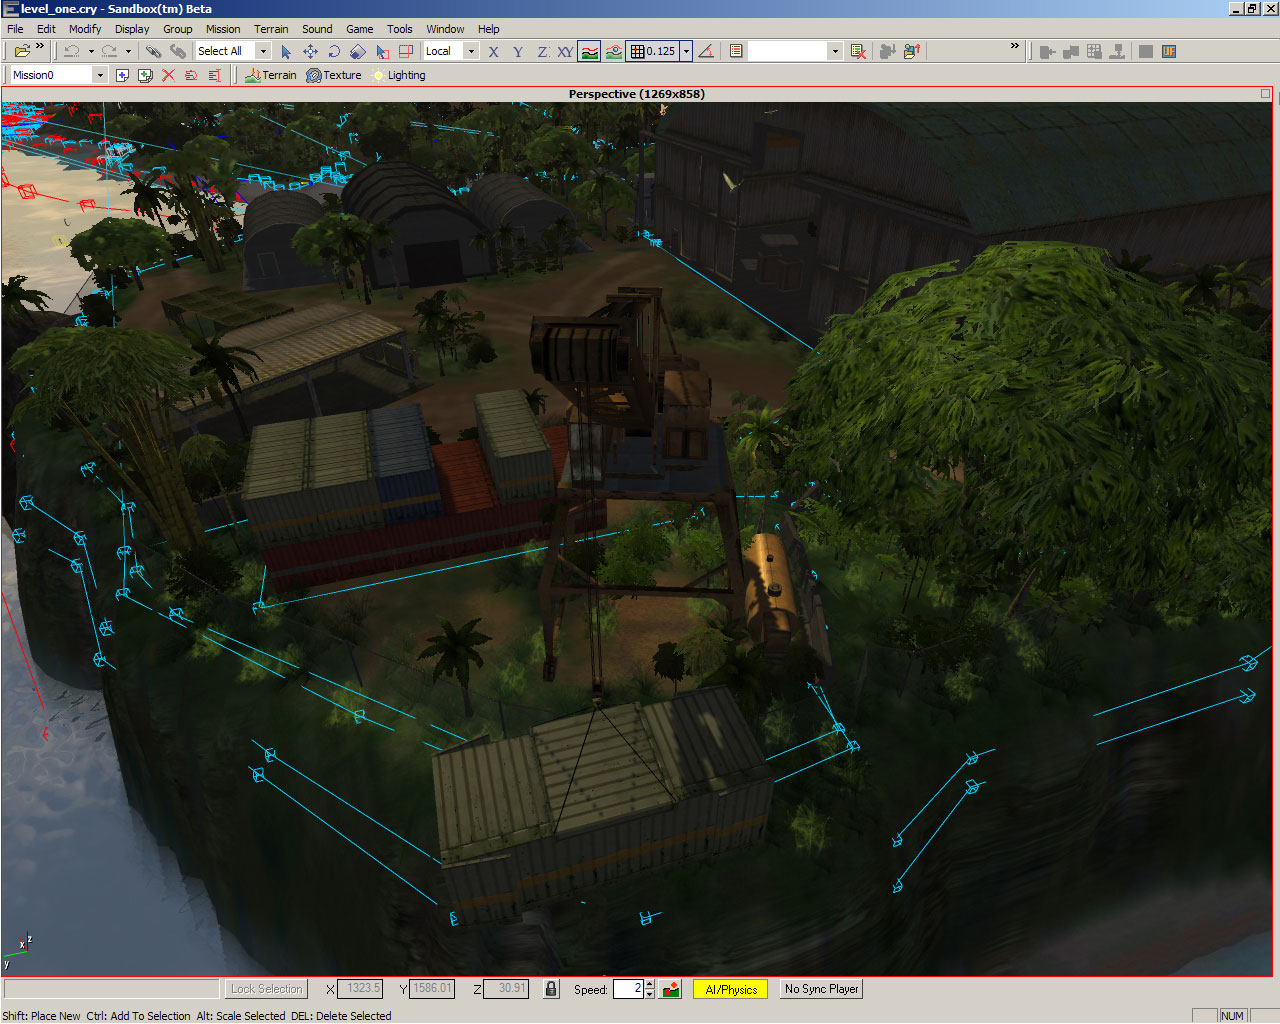Image resolution: width=1280 pixels, height=1024 pixels.
Task: Toggle the axis lock padlock
Action: [x=550, y=989]
